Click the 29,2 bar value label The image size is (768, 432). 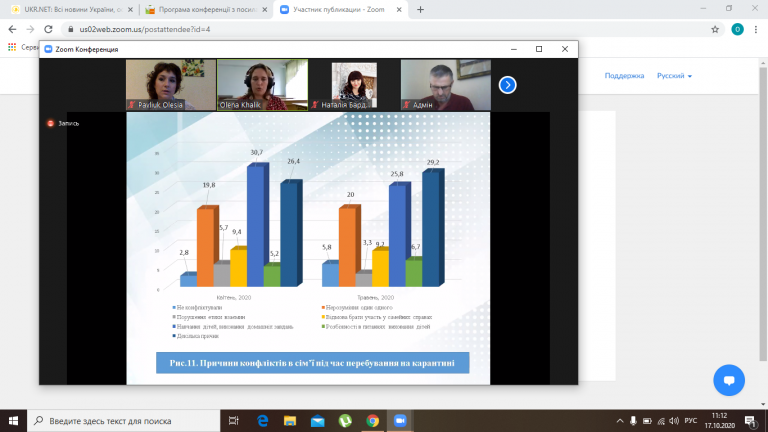(x=433, y=162)
